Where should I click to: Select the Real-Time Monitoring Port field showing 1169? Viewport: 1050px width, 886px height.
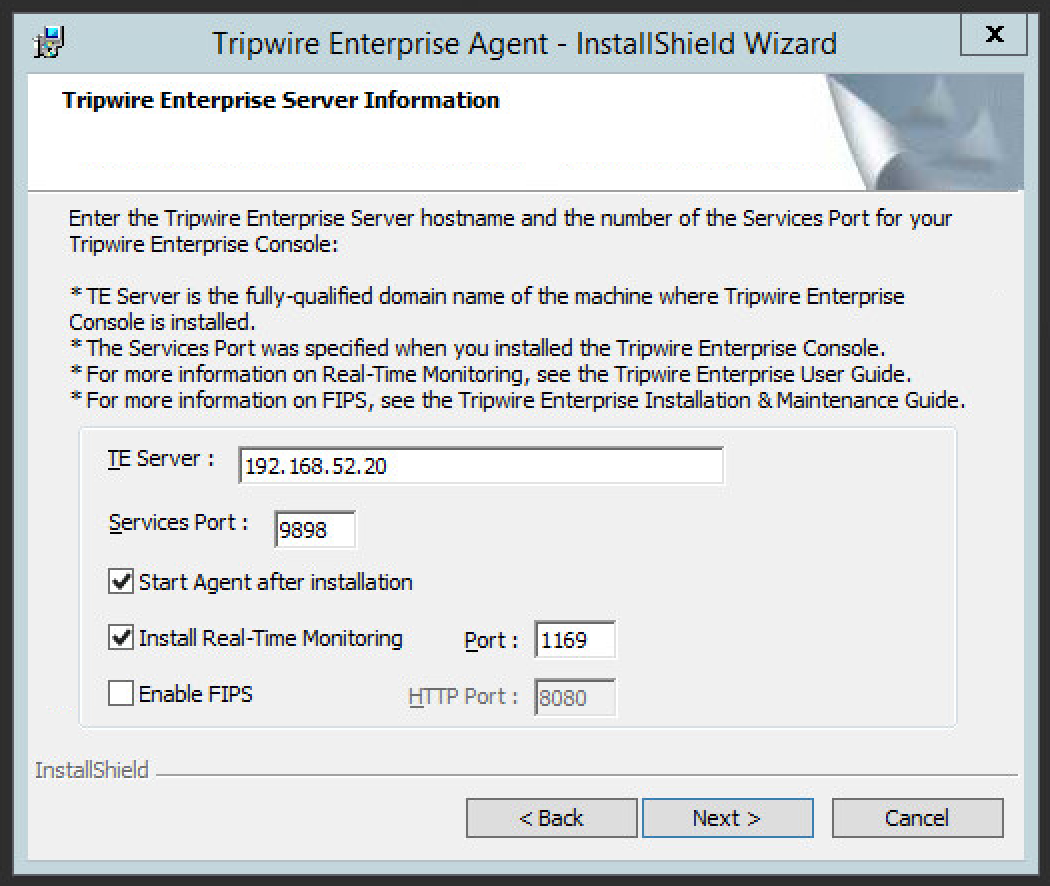tap(575, 640)
